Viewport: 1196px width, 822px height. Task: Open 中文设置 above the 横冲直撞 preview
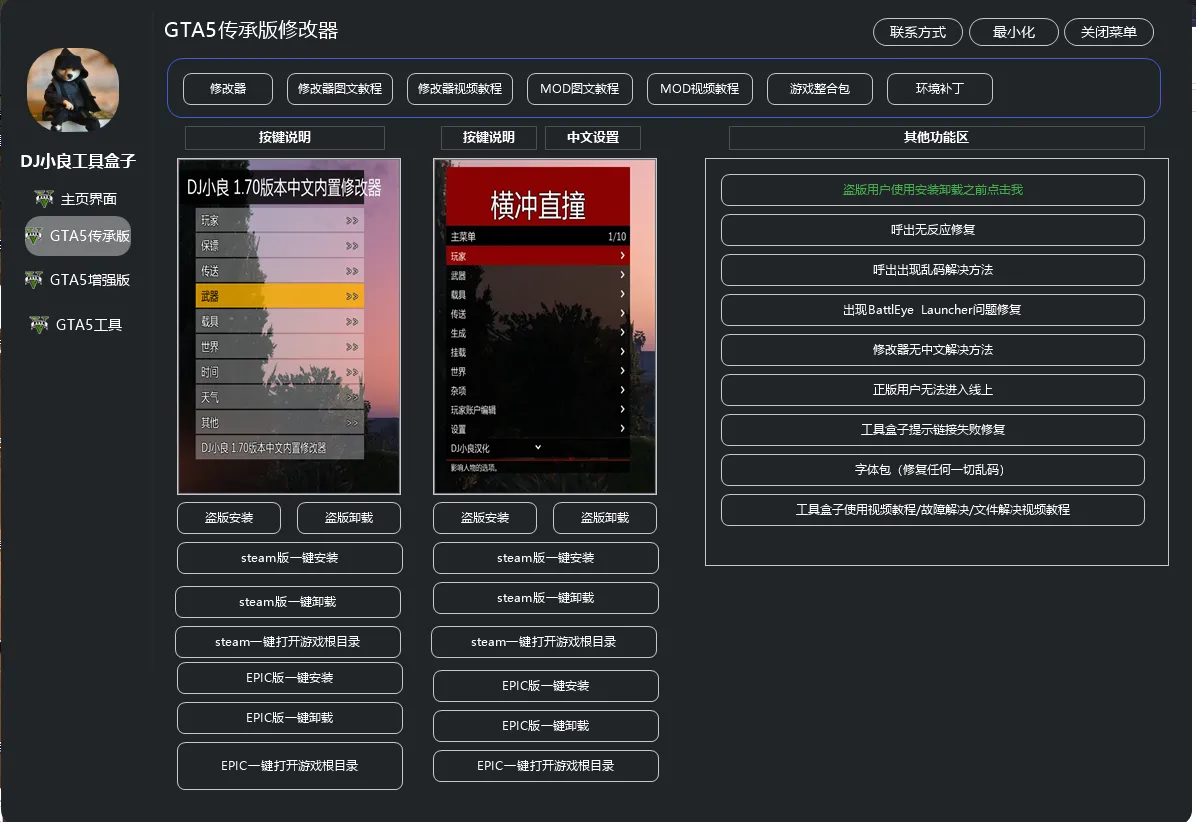click(x=593, y=138)
